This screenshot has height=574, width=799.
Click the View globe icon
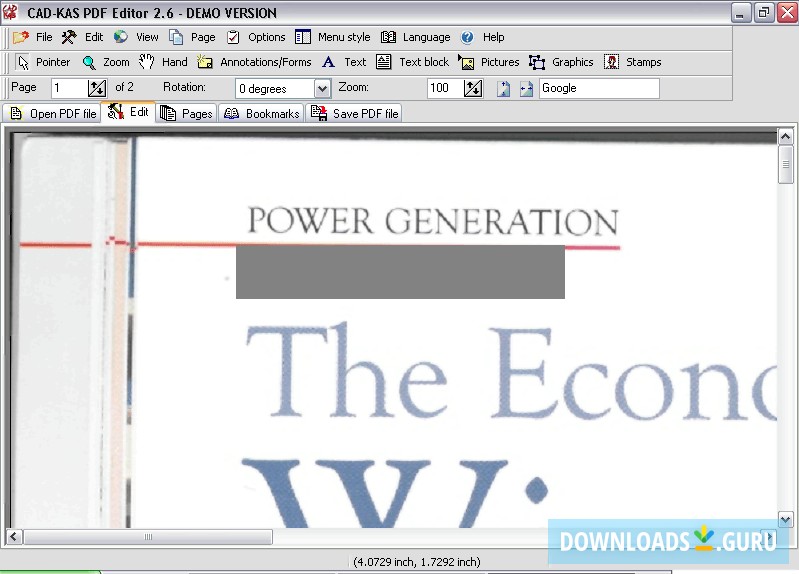coord(121,37)
